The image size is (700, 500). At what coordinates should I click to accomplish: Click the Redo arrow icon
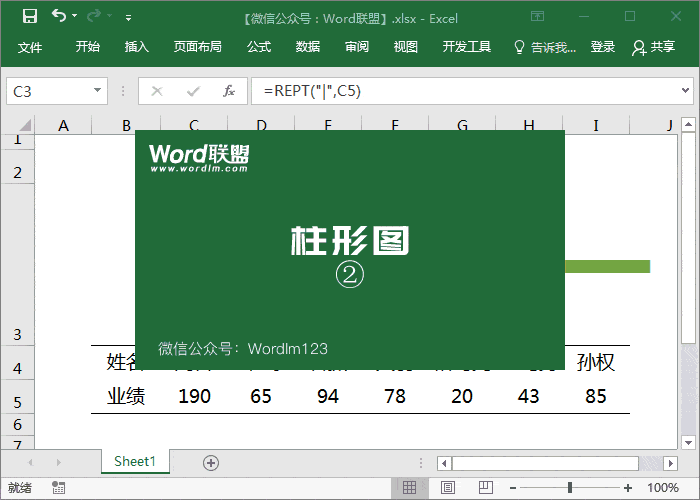94,16
